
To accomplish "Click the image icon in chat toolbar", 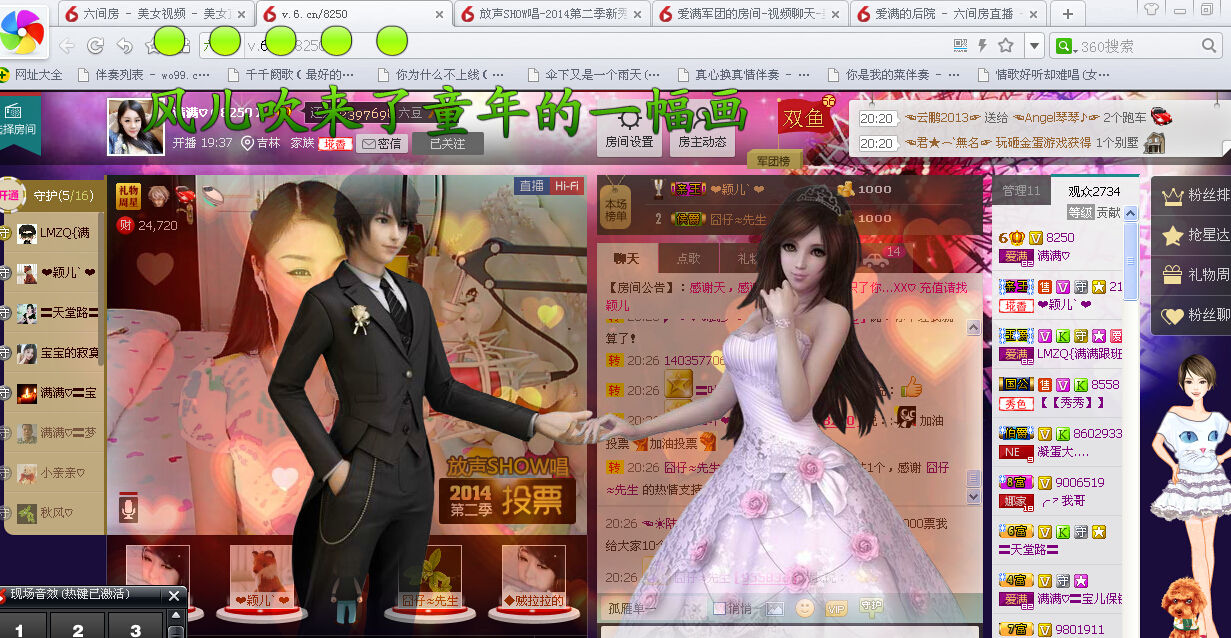I will point(774,607).
